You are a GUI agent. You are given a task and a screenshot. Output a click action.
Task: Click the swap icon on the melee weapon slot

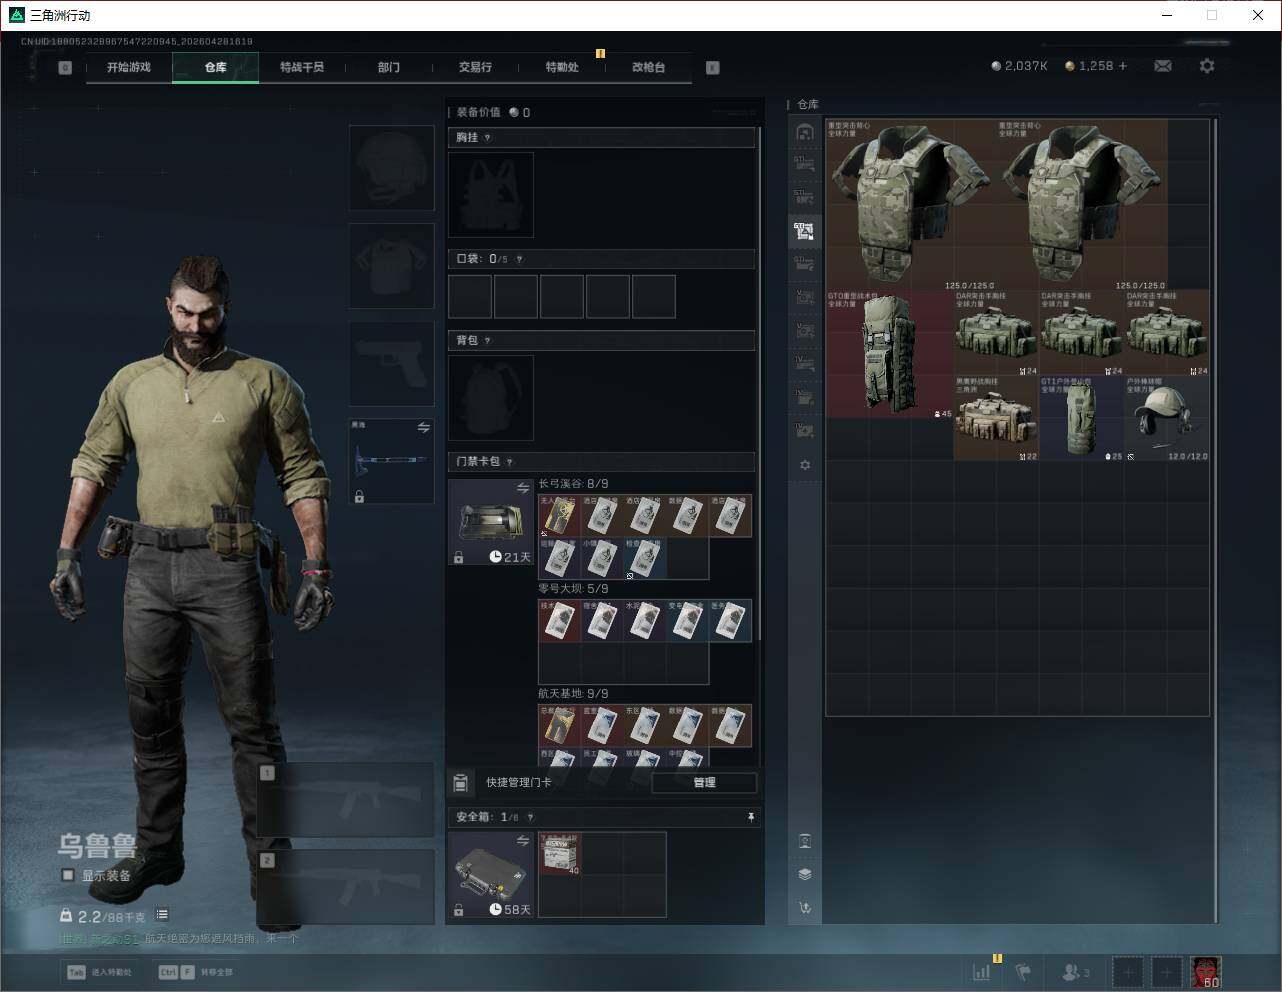[x=424, y=427]
